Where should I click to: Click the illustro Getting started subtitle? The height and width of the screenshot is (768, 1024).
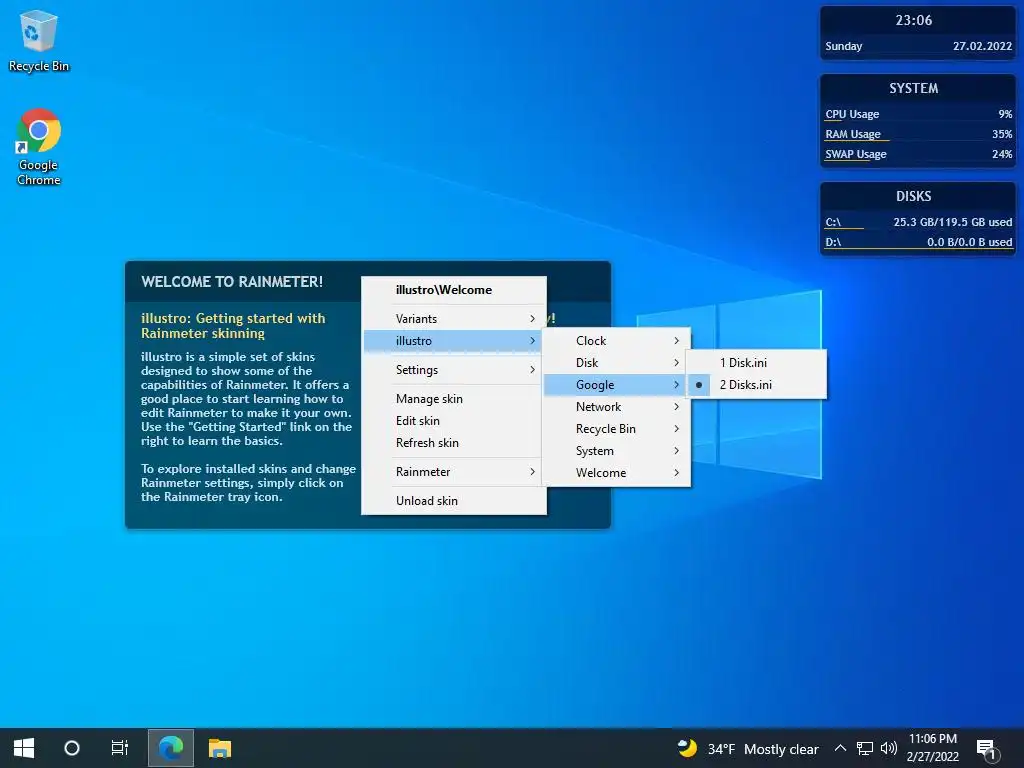(x=233, y=326)
